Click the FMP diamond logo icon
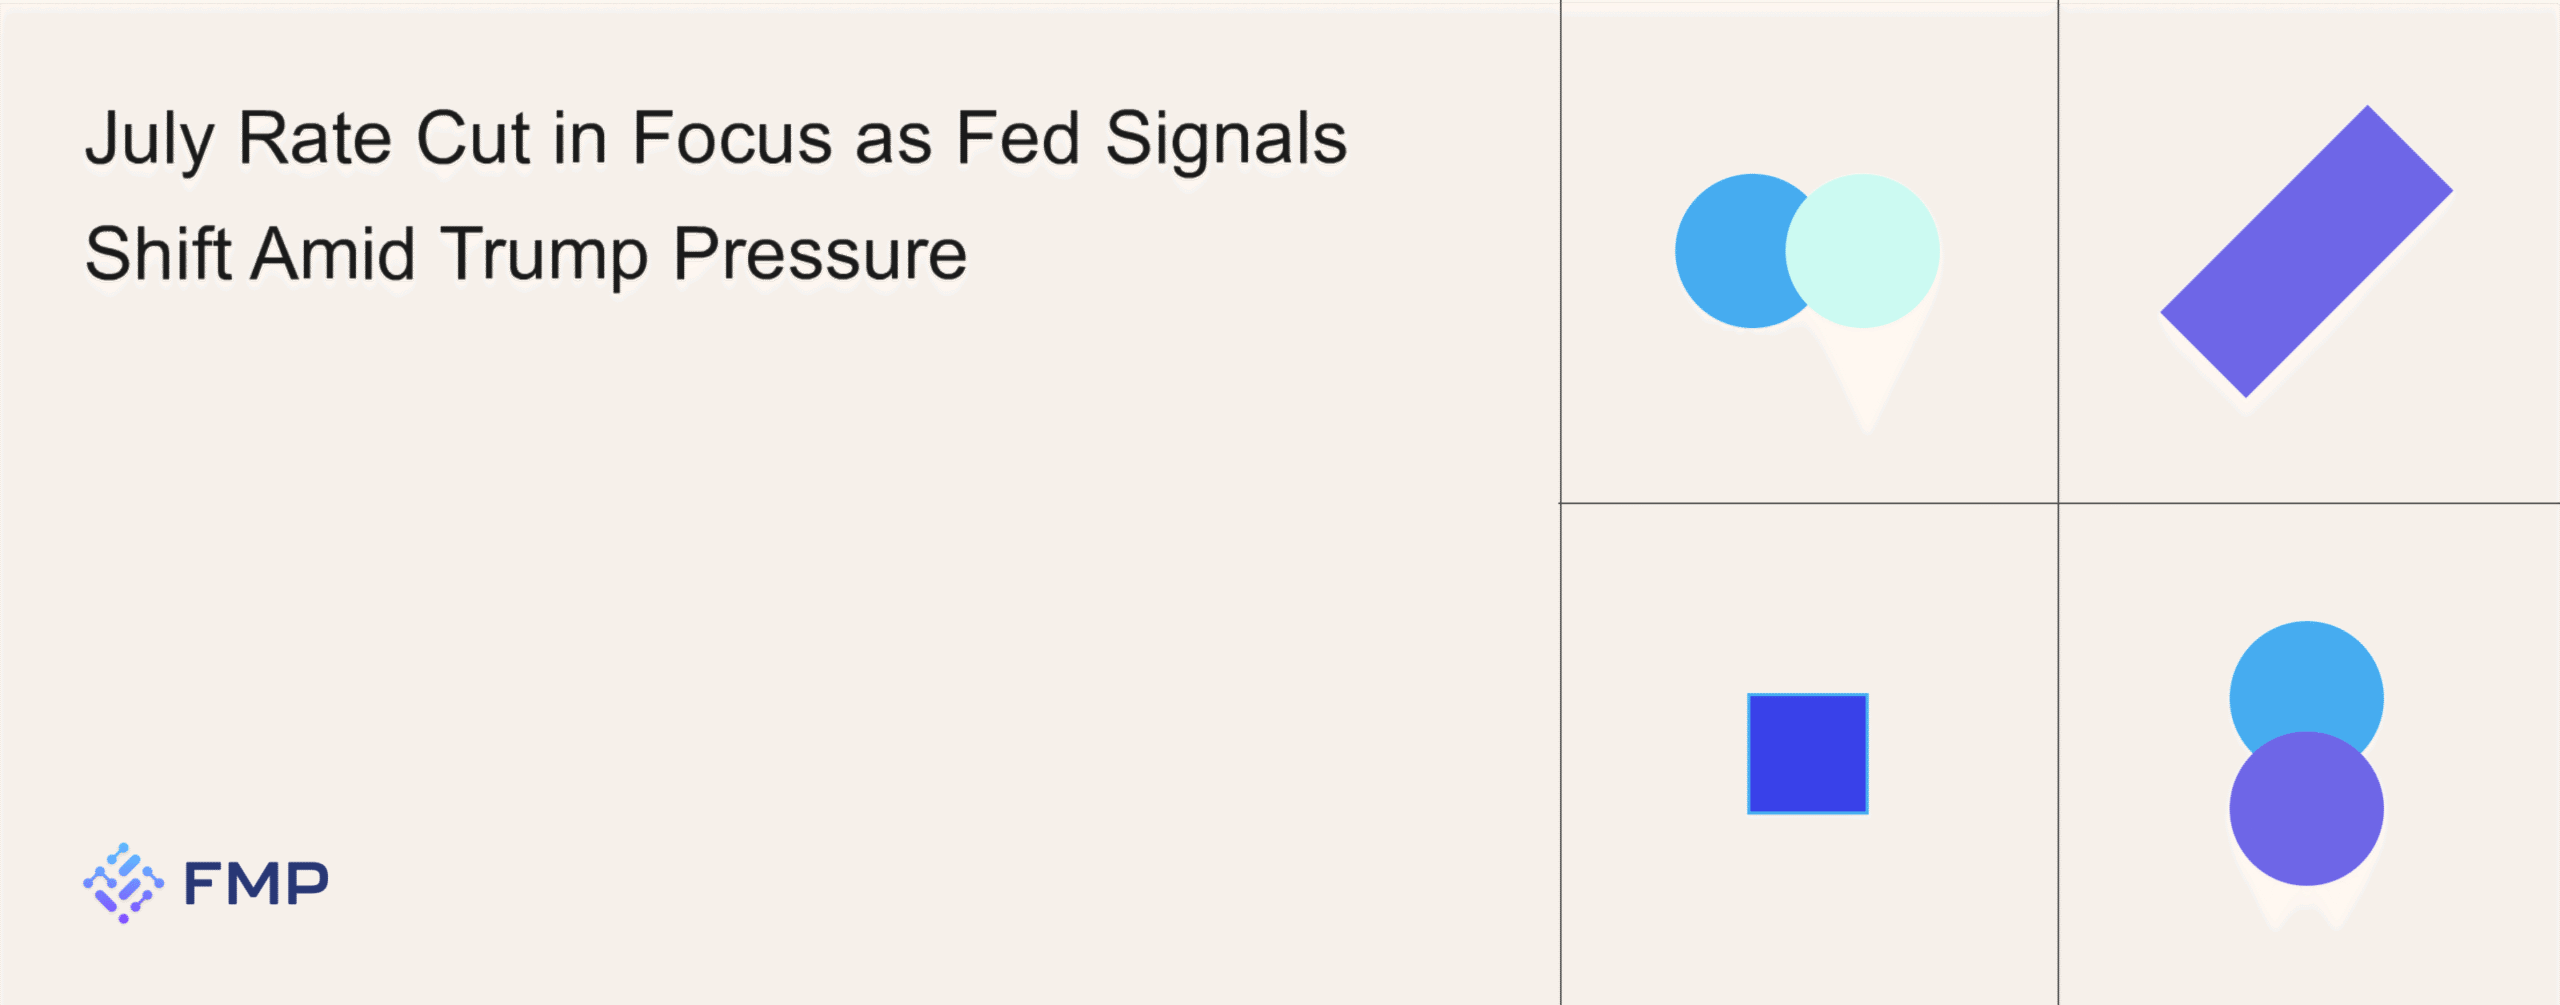Screen dimensions: 2560x1005 tap(123, 883)
